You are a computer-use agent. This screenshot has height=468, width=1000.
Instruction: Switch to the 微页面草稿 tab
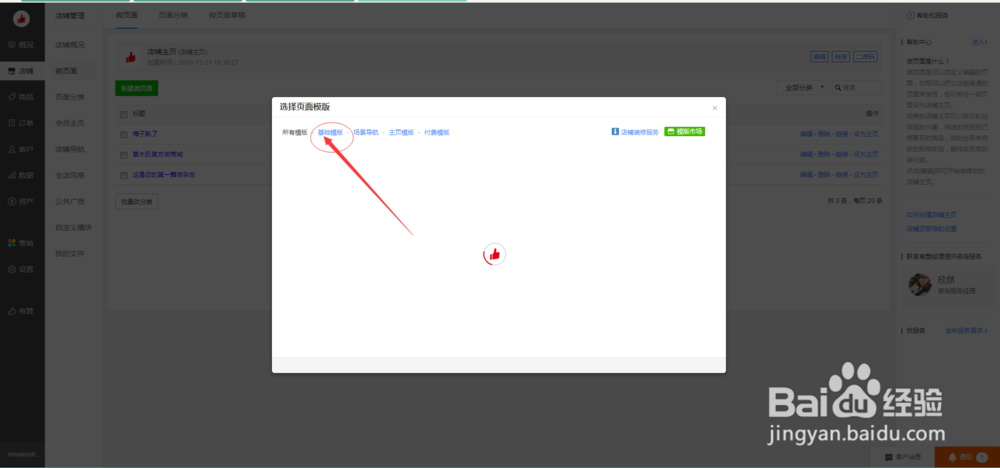click(x=226, y=15)
